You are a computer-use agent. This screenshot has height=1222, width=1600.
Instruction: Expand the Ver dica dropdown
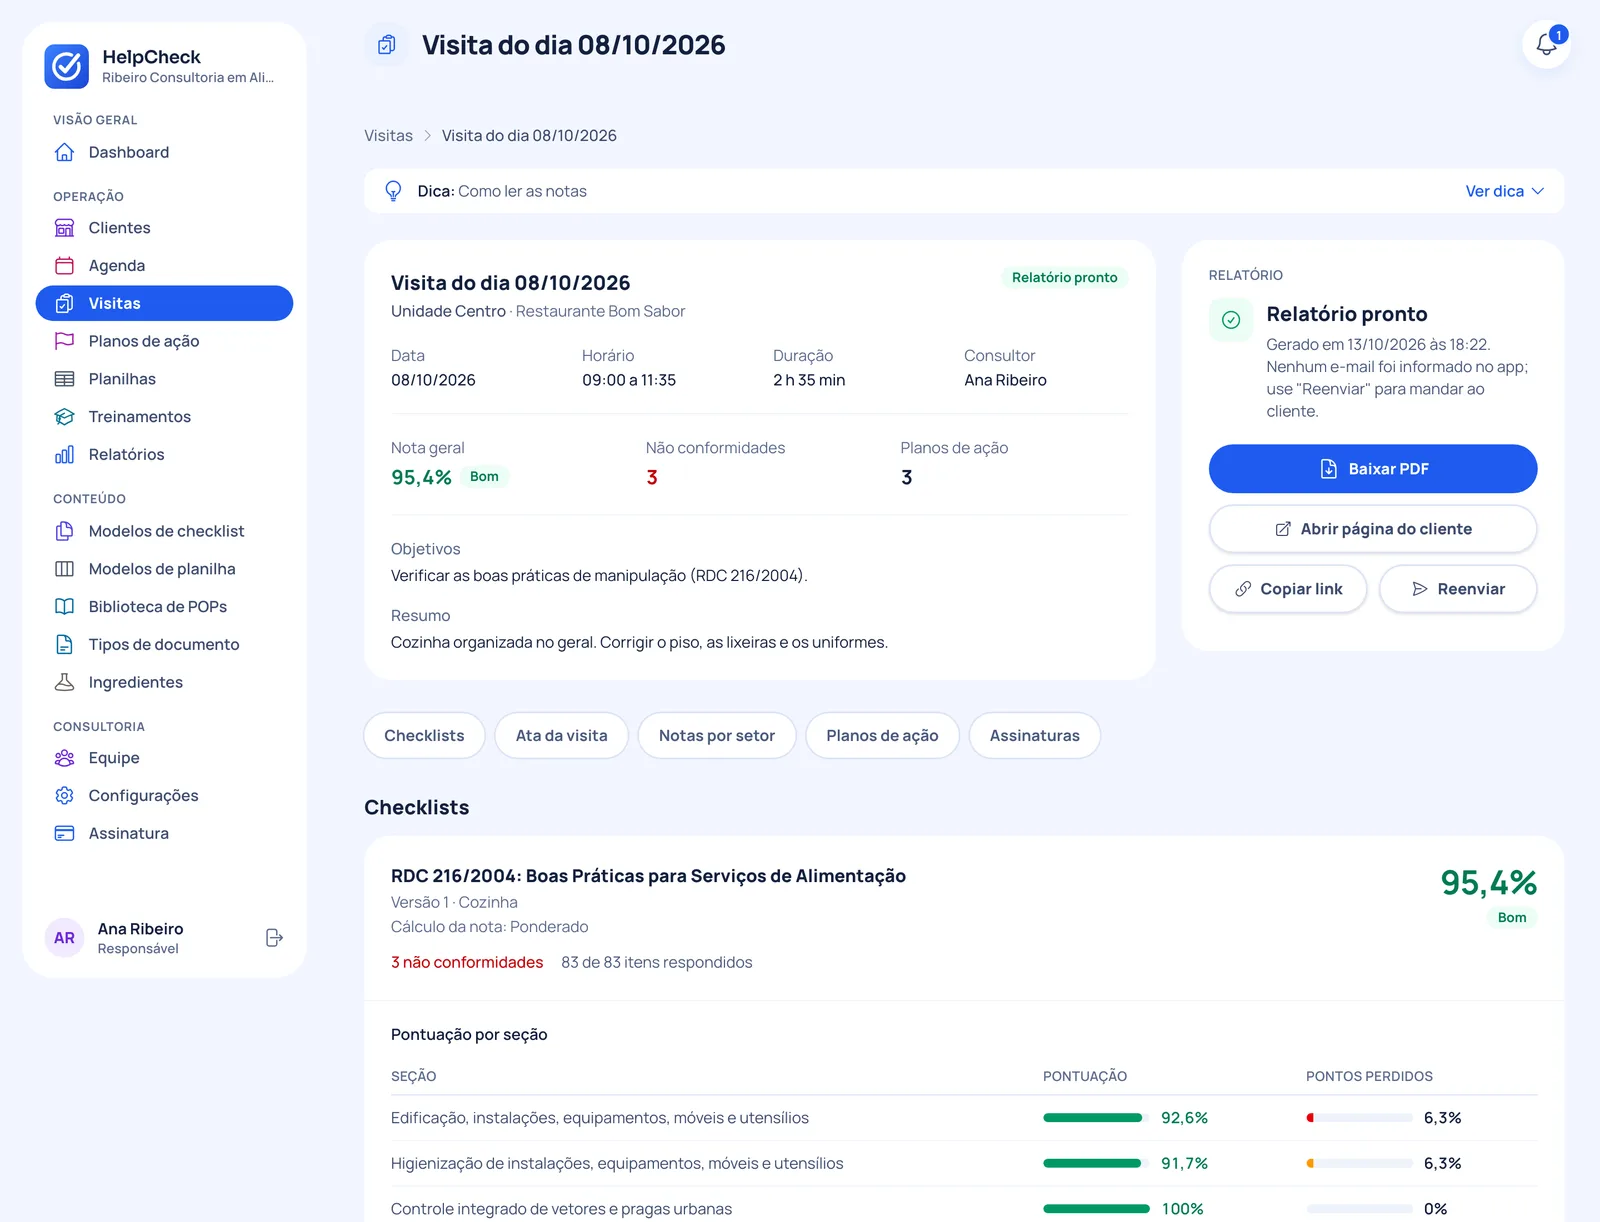click(1505, 191)
